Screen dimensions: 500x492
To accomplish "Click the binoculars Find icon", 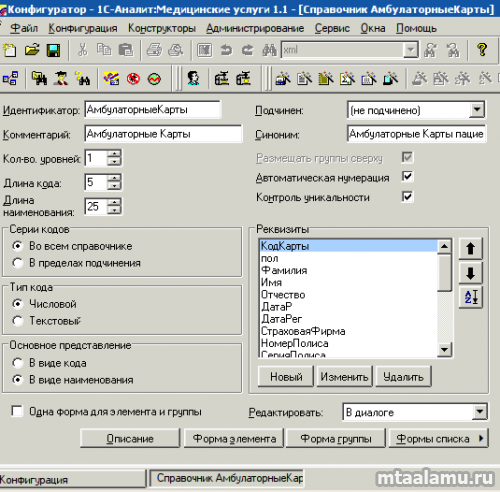I will coord(269,50).
